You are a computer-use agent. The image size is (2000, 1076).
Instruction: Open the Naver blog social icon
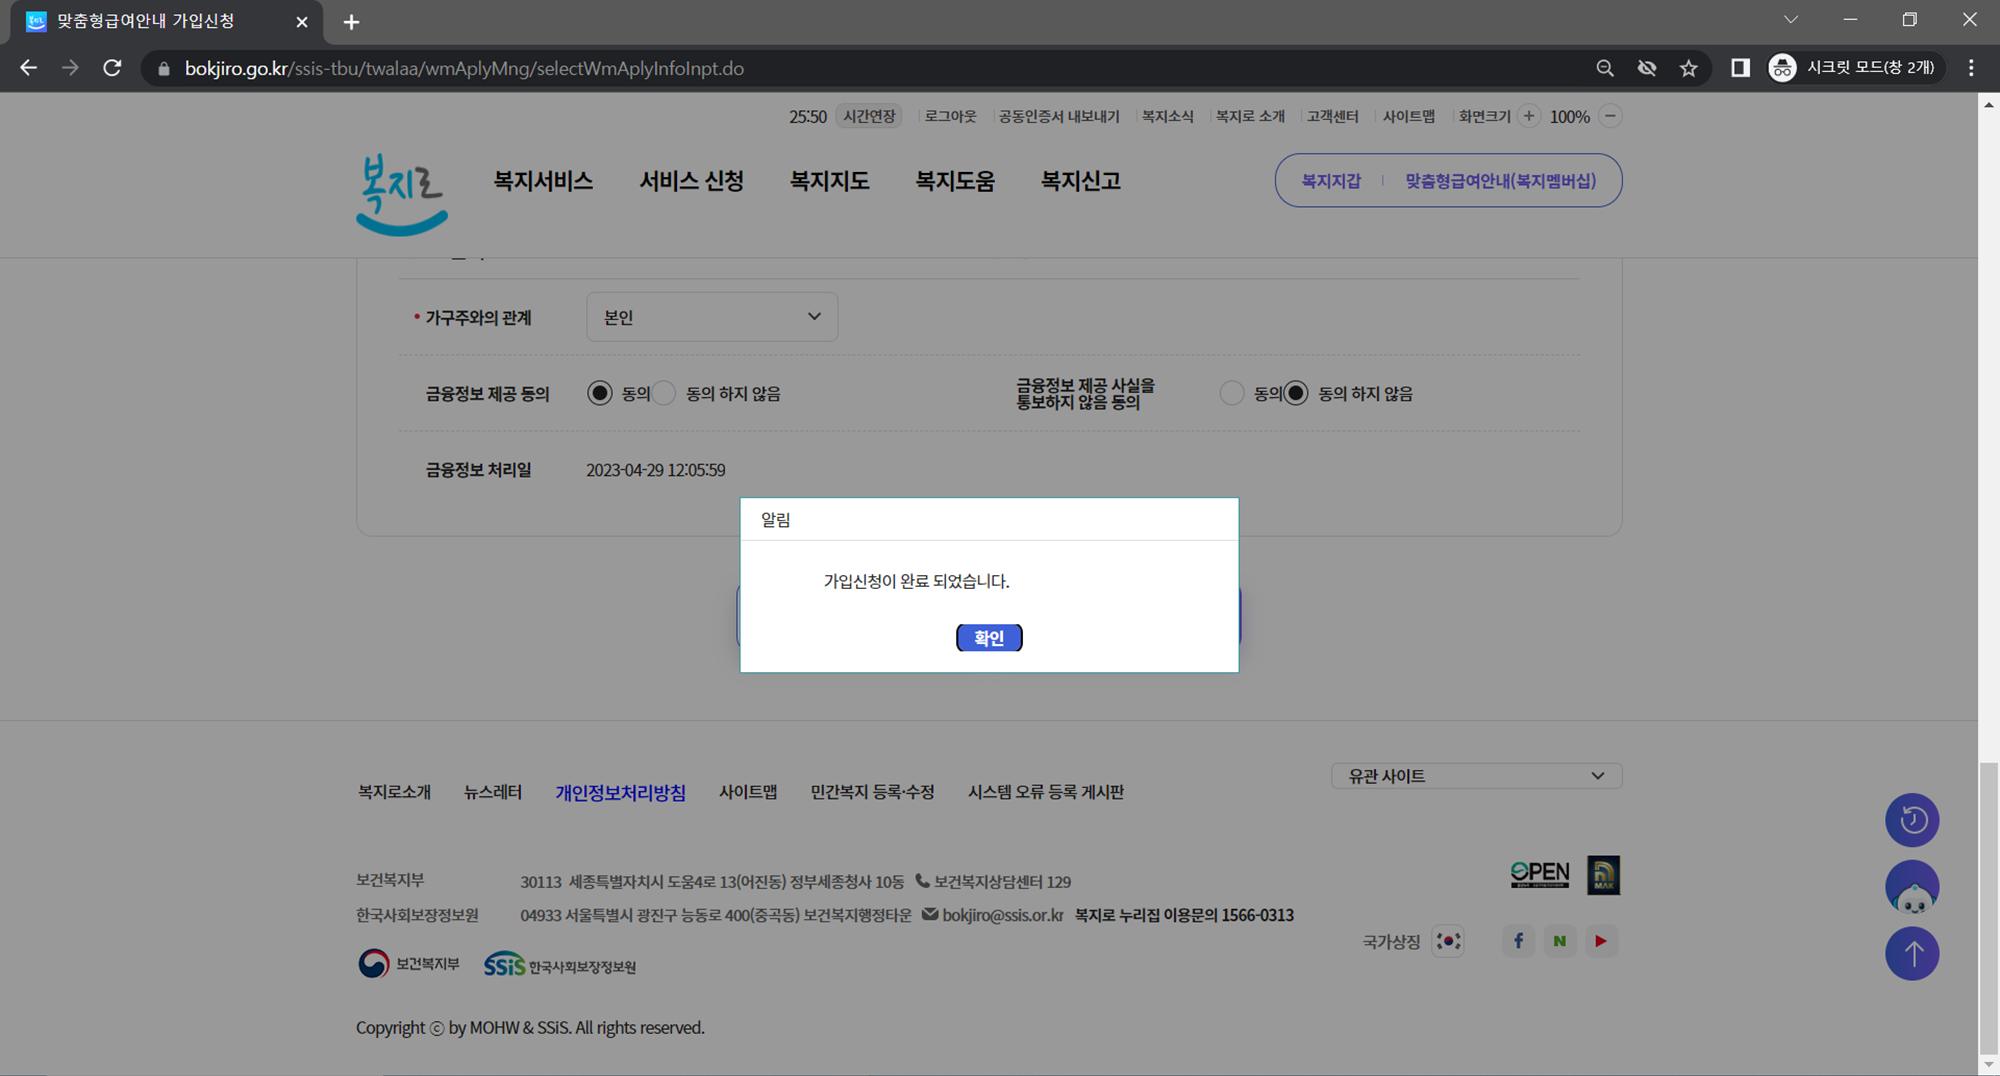click(1559, 941)
